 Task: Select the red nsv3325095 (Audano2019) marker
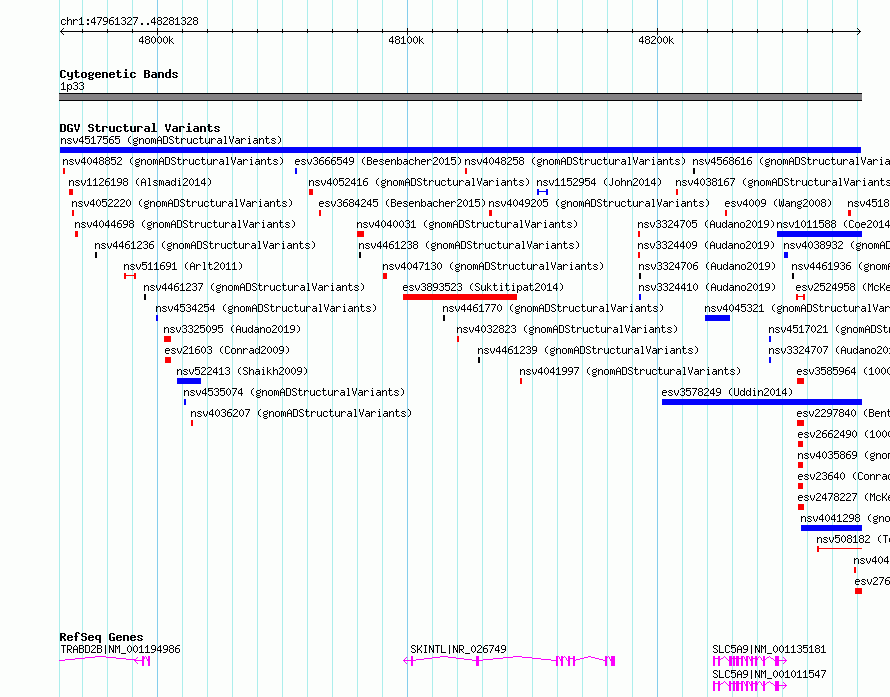tap(167, 339)
